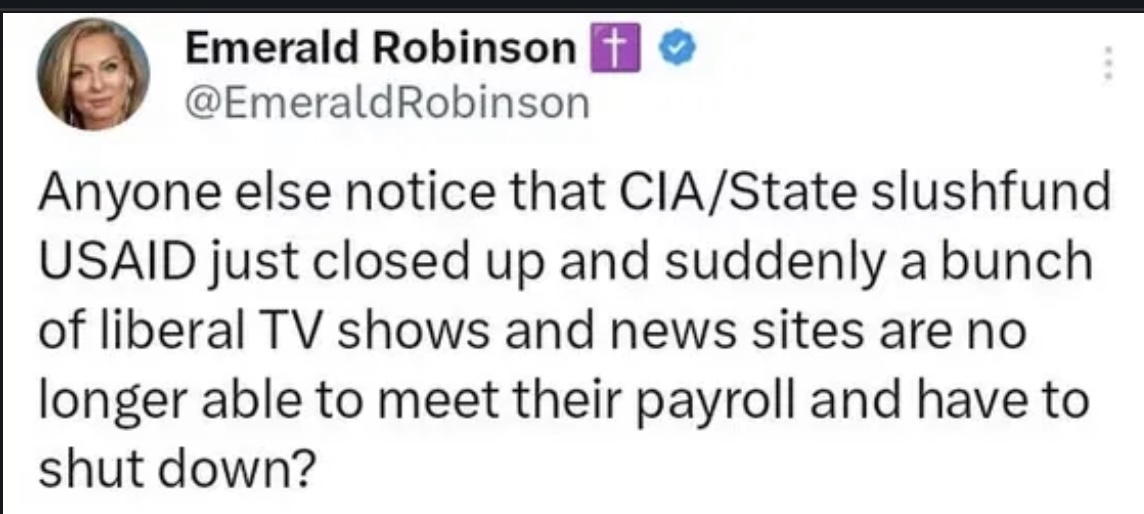
Task: Open the three-dot more options menu
Action: 1106,67
